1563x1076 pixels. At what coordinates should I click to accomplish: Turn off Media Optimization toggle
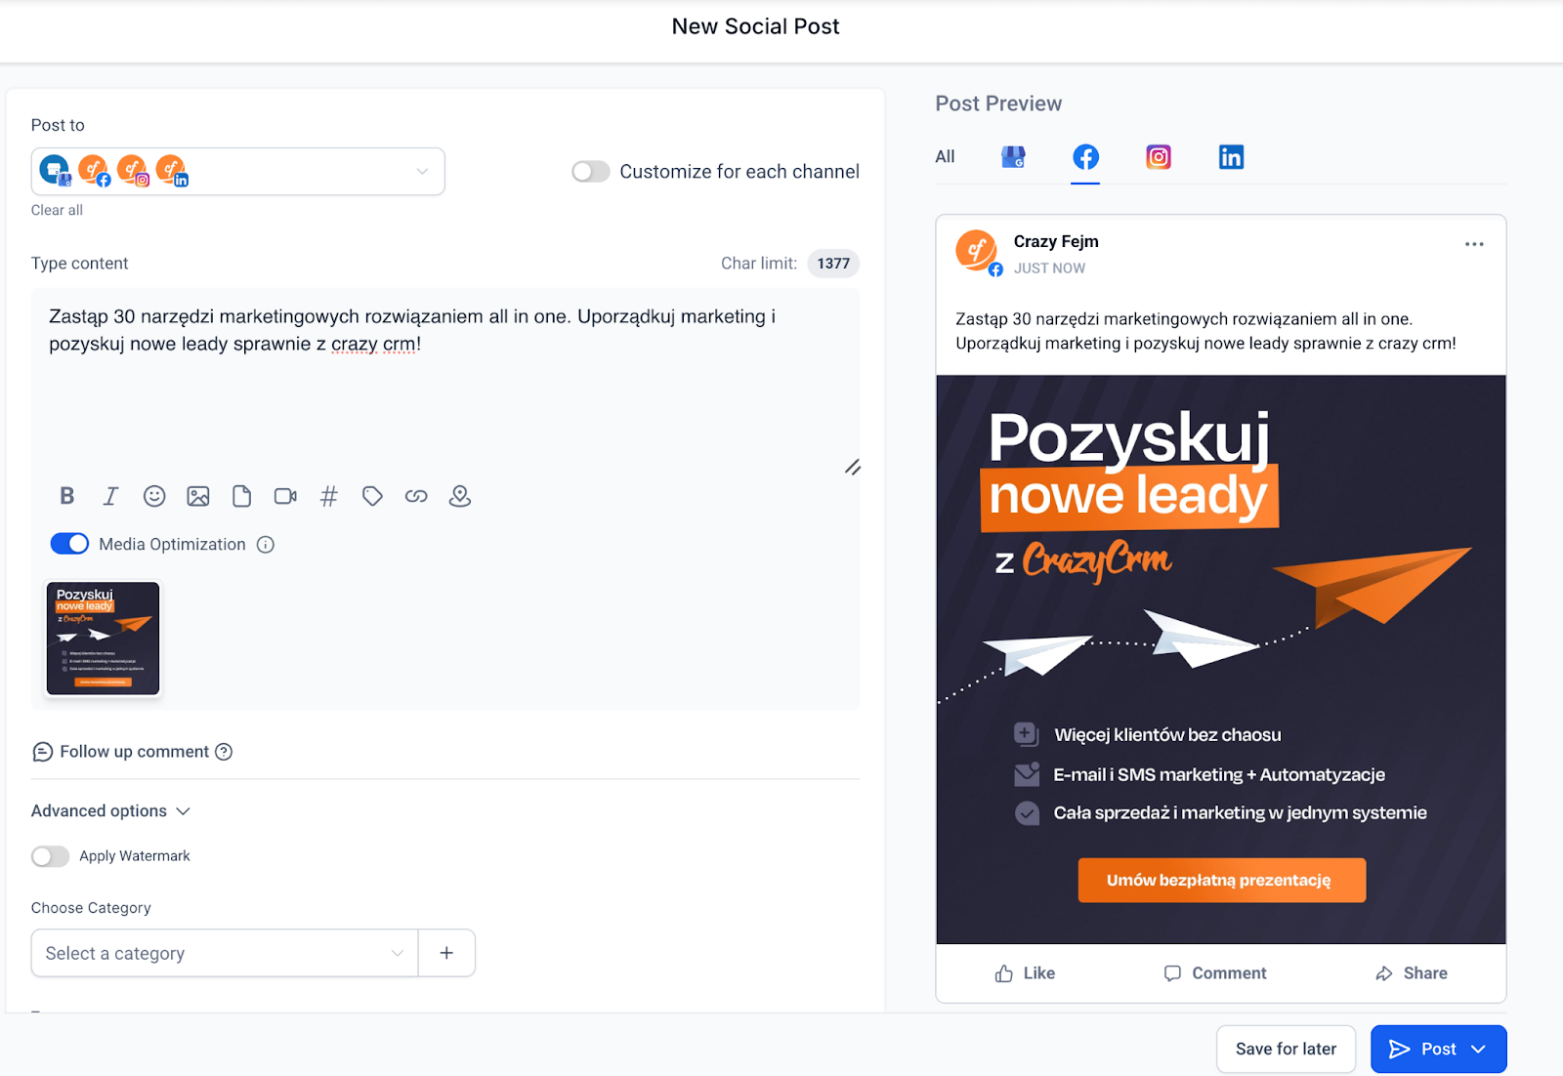click(69, 544)
